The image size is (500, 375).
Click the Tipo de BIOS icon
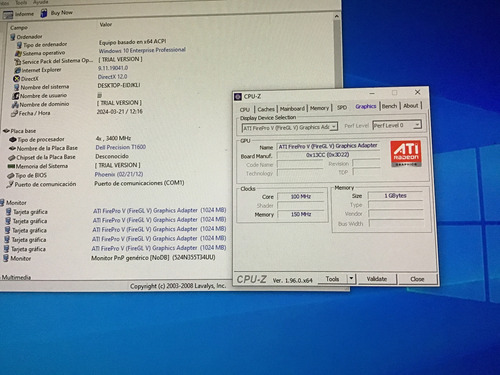(10, 175)
